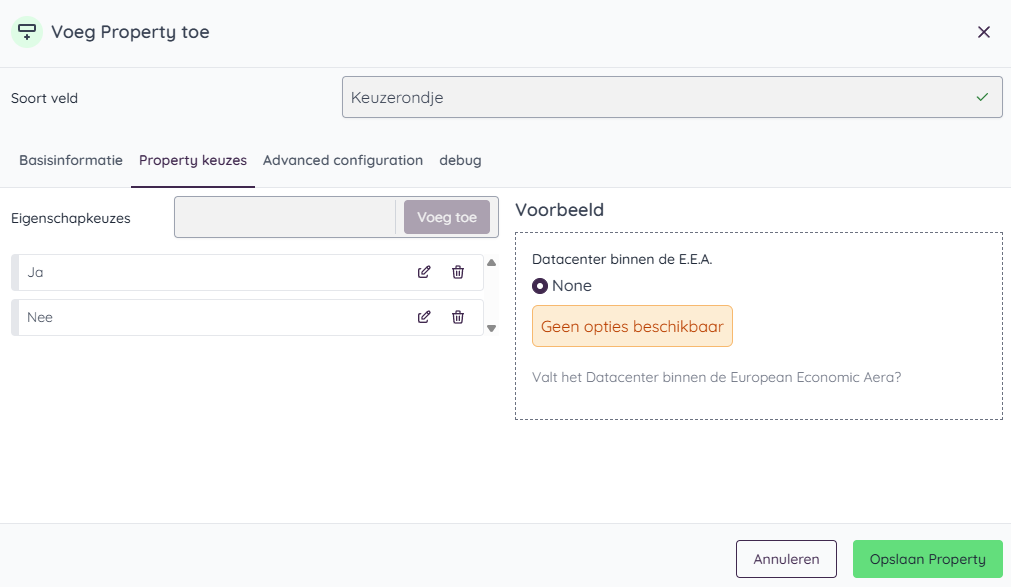Viewport: 1011px width, 587px height.
Task: Click the edit pencil icon for Ja
Action: coord(424,272)
